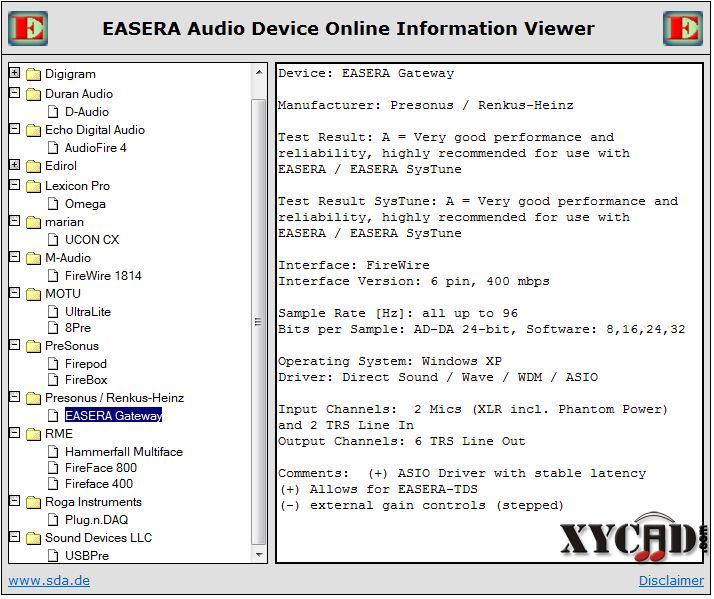Select the AudioFire 4 device entry
Viewport: 714px width, 599px height.
point(96,148)
